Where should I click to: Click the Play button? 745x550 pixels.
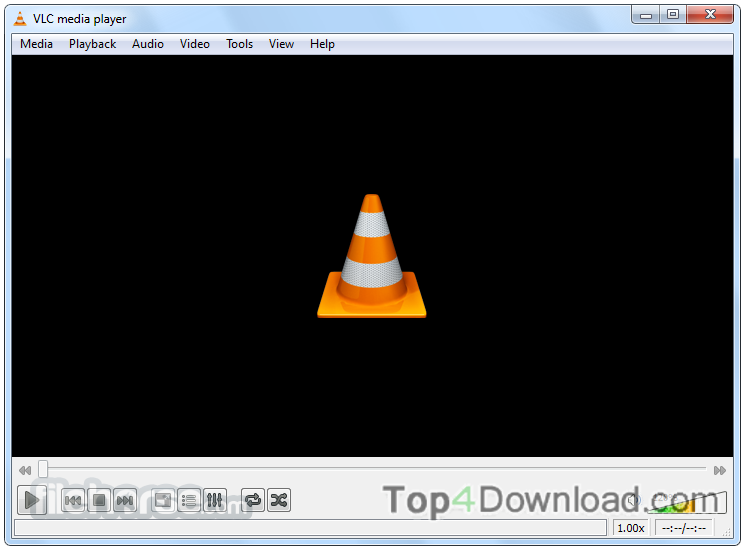click(x=32, y=500)
